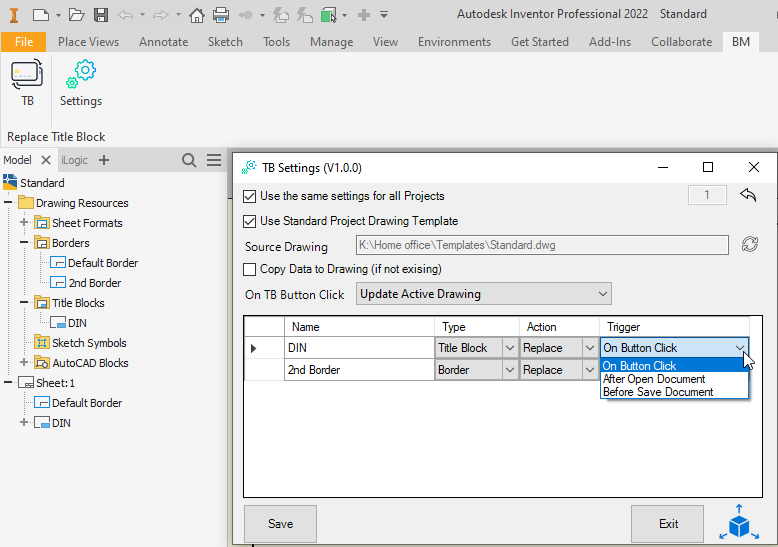This screenshot has width=778, height=547.
Task: Click the Undo arrow in quick access
Action: [125, 15]
